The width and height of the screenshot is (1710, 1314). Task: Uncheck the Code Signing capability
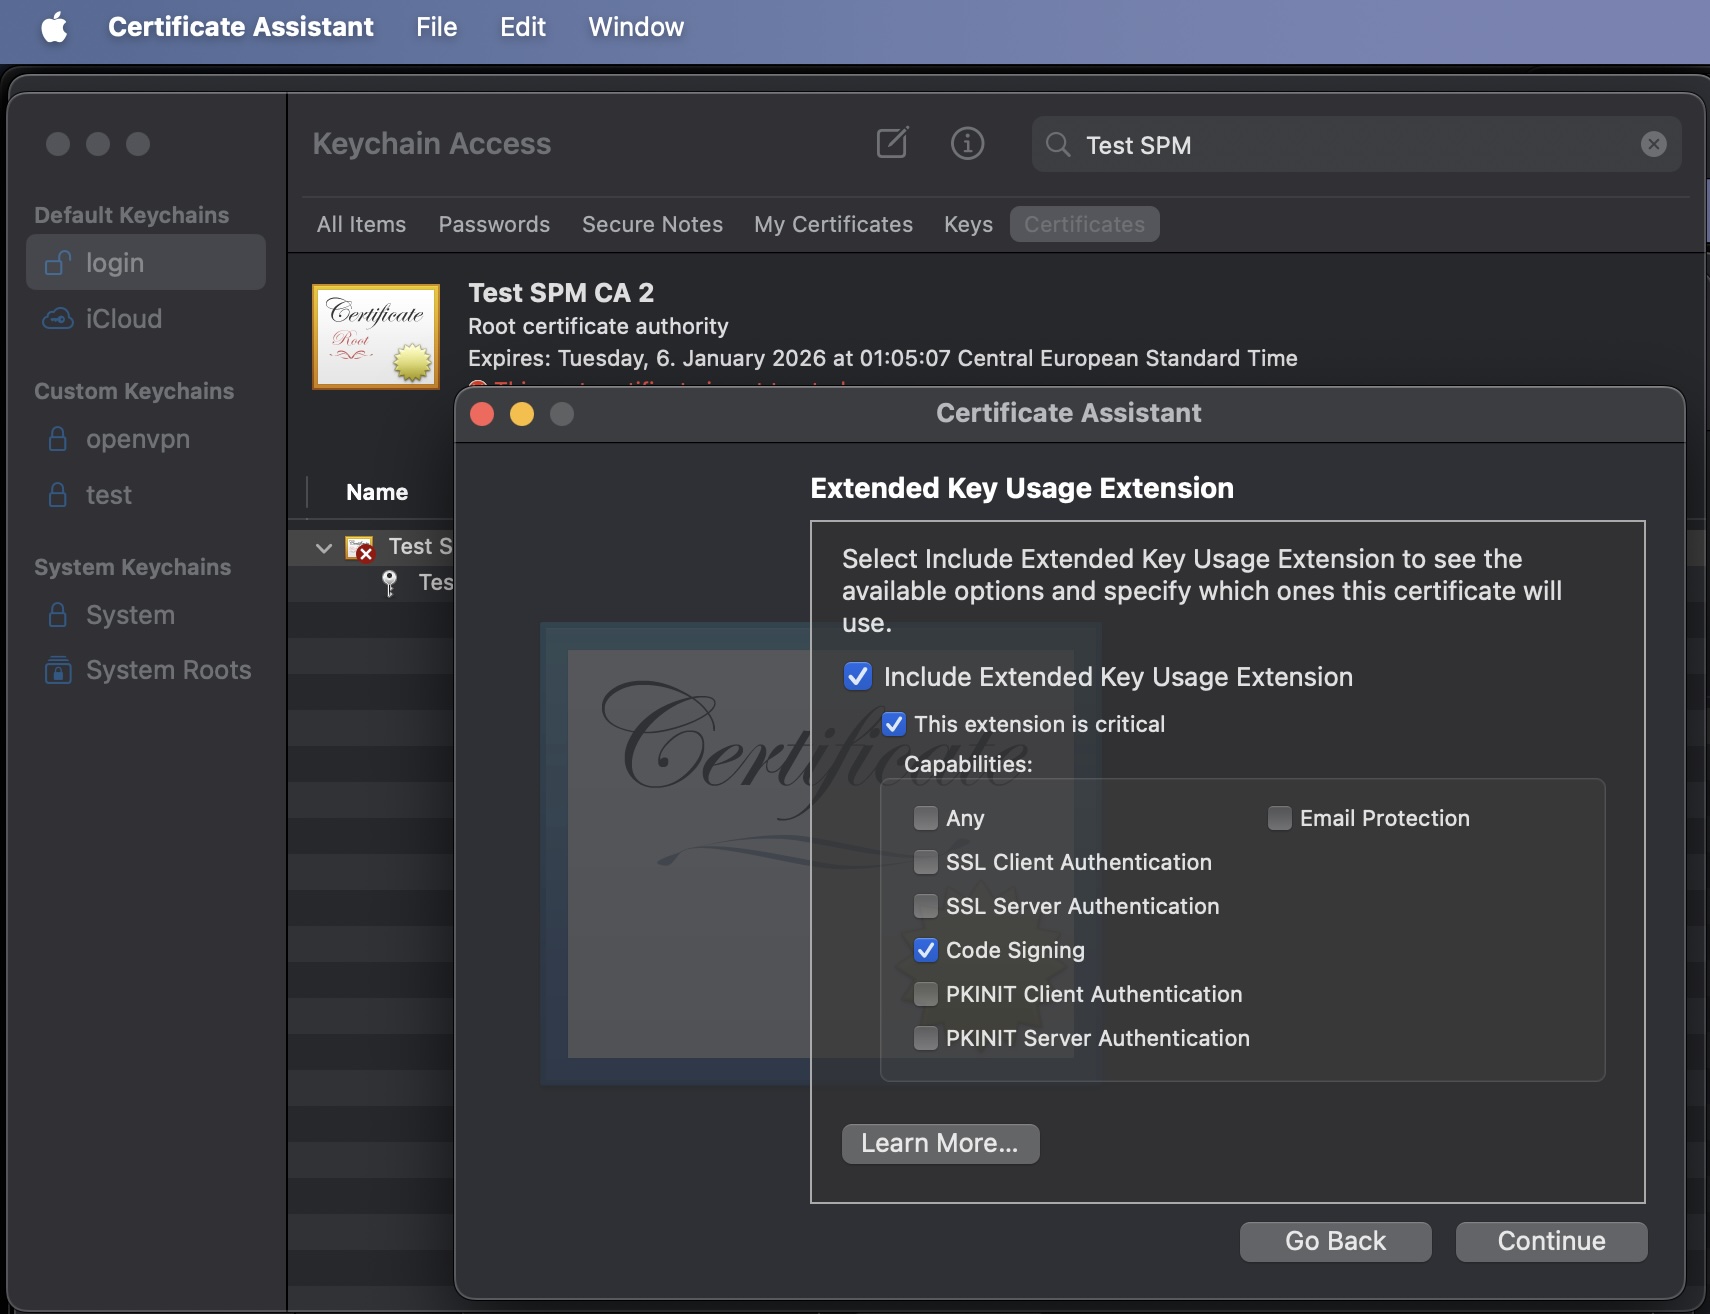(x=926, y=950)
